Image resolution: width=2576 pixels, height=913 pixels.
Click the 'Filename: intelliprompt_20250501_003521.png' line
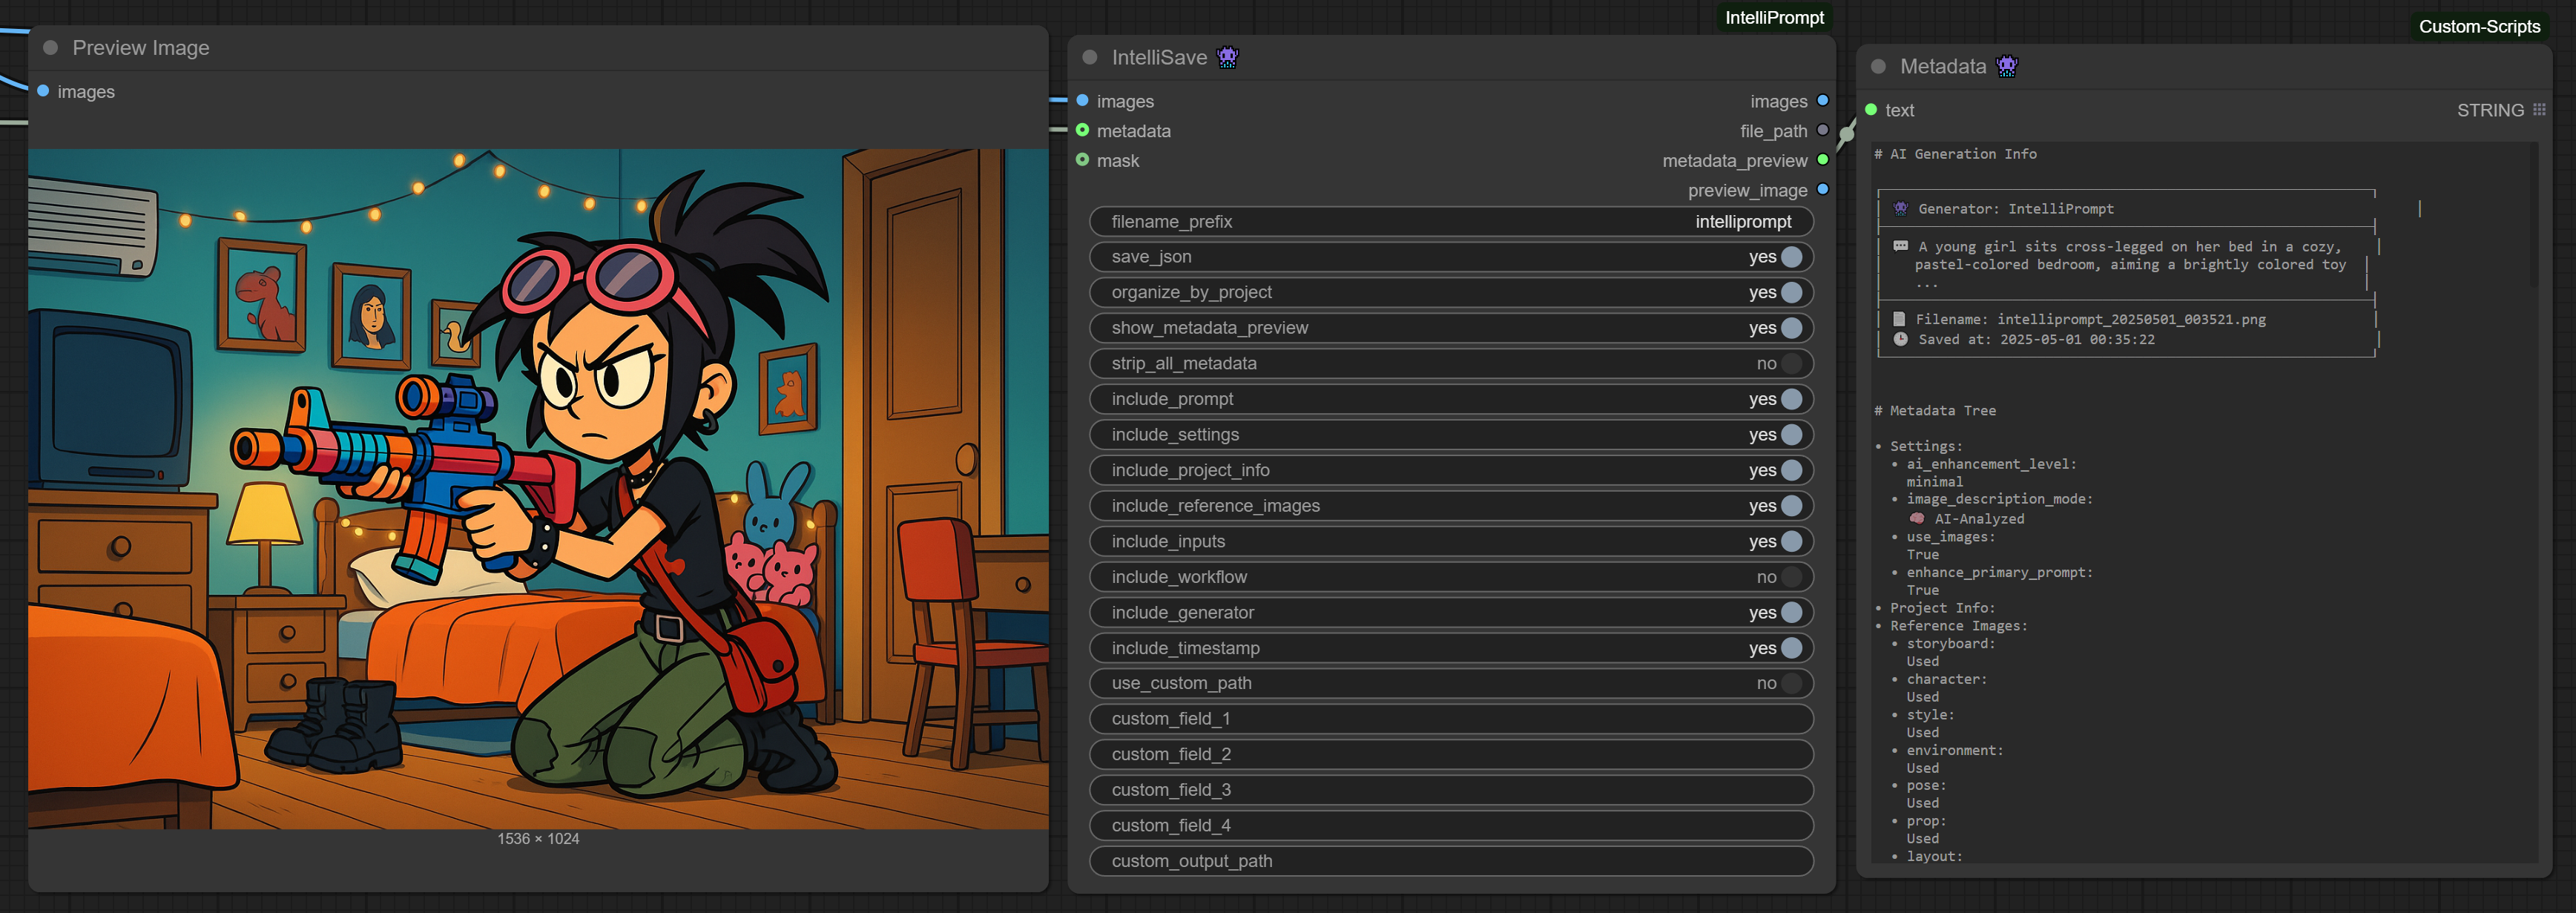click(x=2090, y=320)
